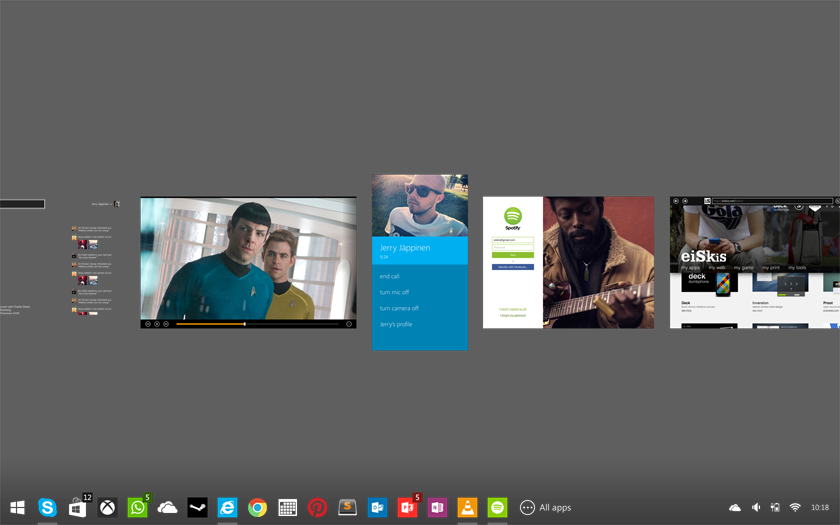Click the power plug battery tray icon
The height and width of the screenshot is (525, 840).
click(x=775, y=507)
